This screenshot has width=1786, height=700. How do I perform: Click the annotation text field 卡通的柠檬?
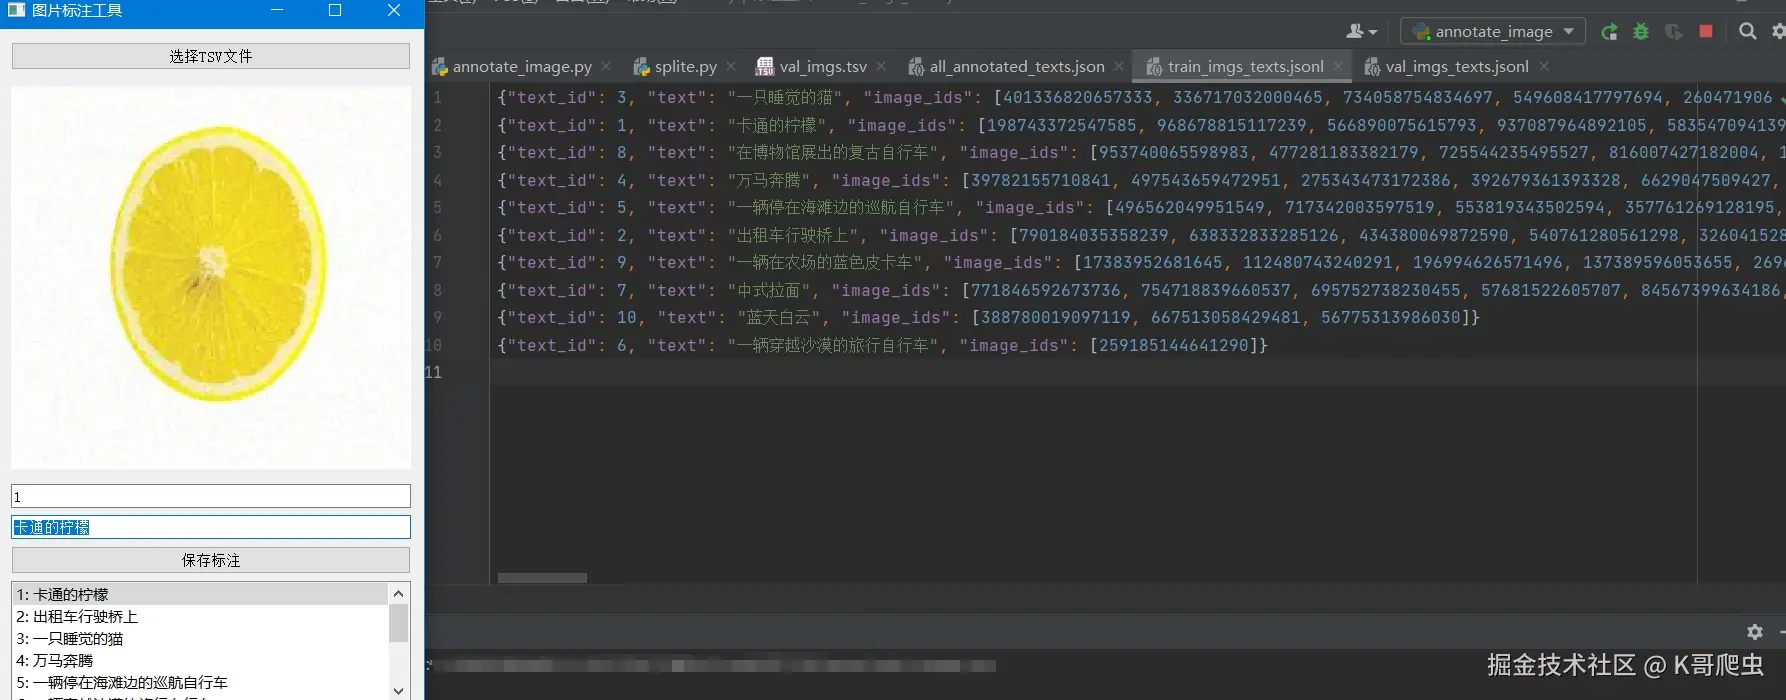coord(211,527)
